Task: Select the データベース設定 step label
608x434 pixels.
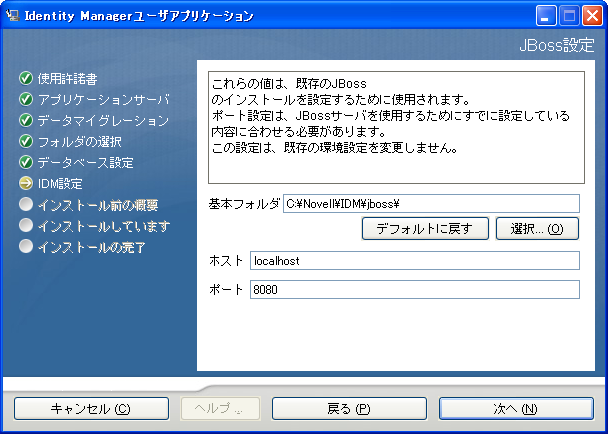Action: [x=85, y=163]
